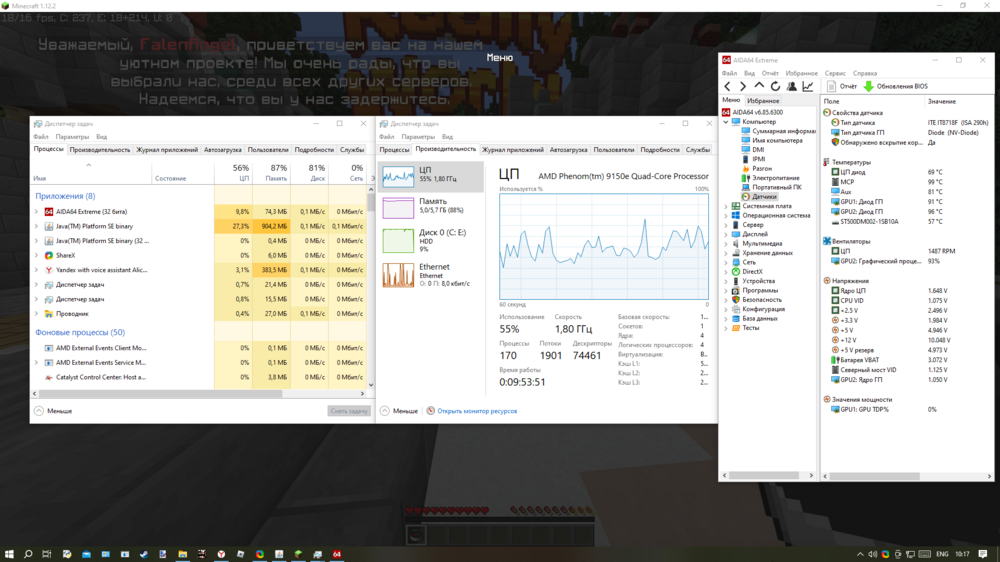The height and width of the screenshot is (562, 1000).
Task: Open AIDA64 taskbar icon
Action: [x=337, y=554]
